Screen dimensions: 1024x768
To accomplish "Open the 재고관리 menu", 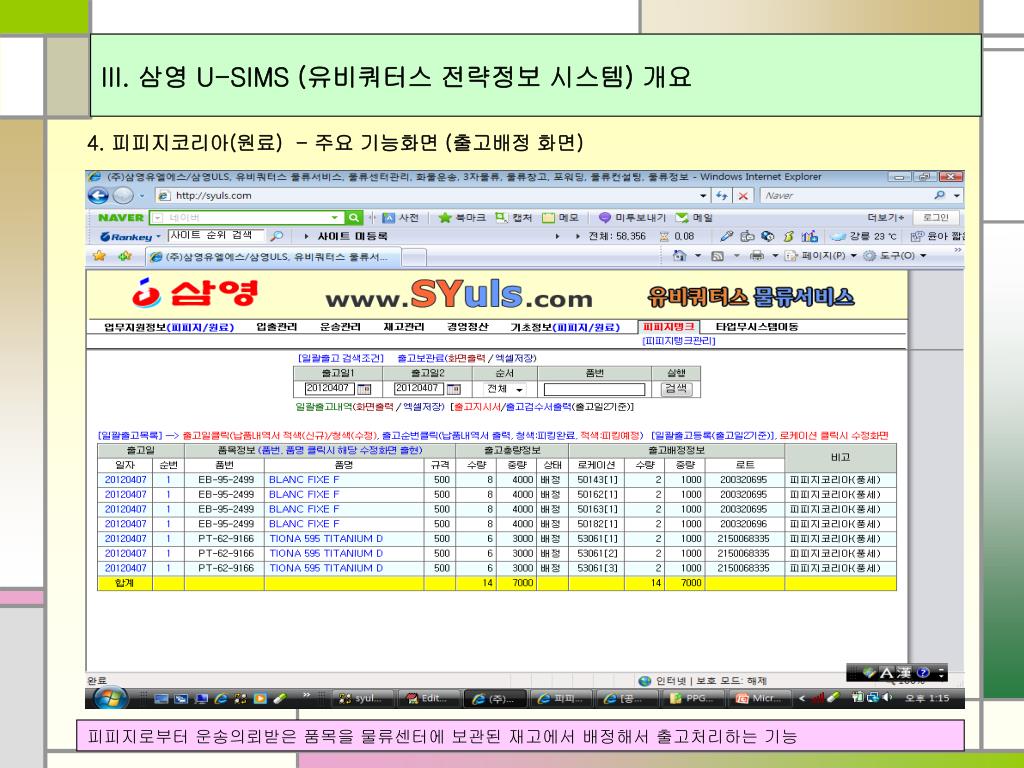I will 404,327.
